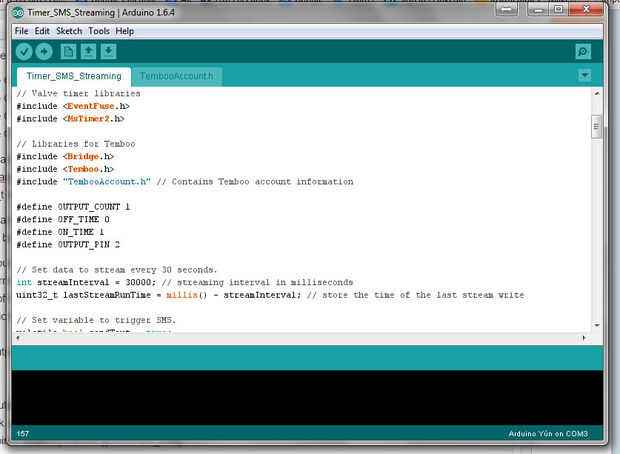Click the millis() call in code

(x=187, y=295)
